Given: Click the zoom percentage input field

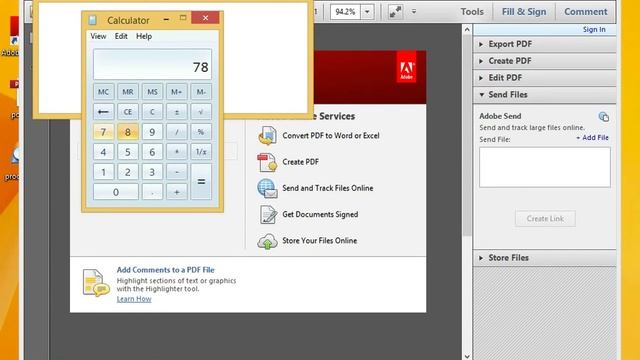Looking at the screenshot, I should click(346, 12).
